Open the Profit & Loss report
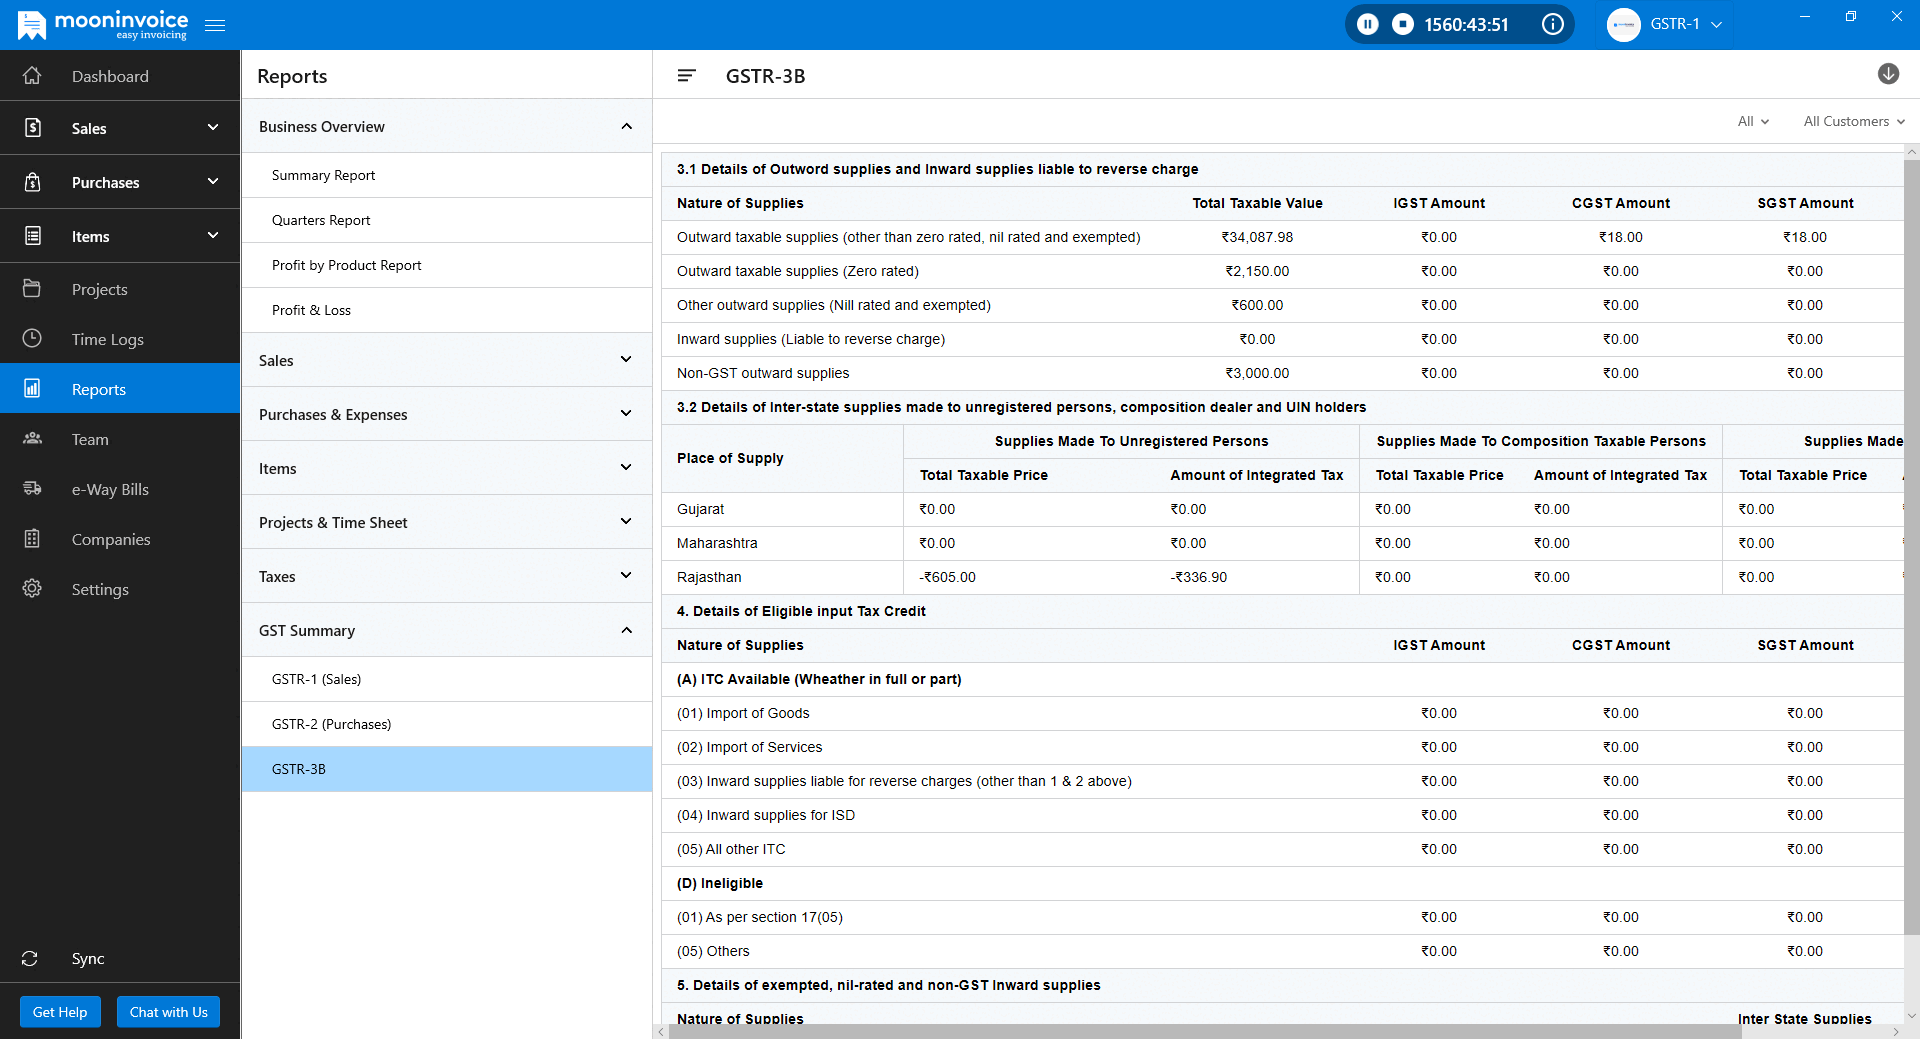Screen dimensions: 1920x1039 446,310
